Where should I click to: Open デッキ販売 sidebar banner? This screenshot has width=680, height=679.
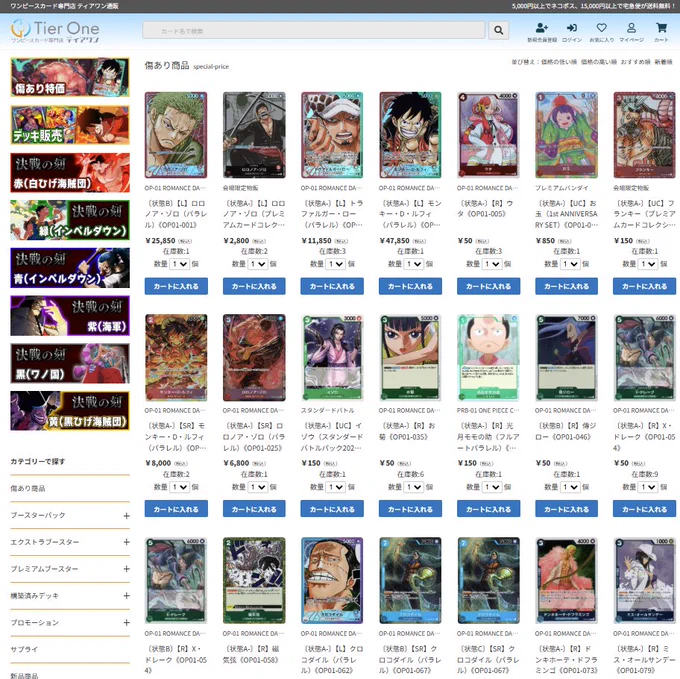tap(70, 125)
